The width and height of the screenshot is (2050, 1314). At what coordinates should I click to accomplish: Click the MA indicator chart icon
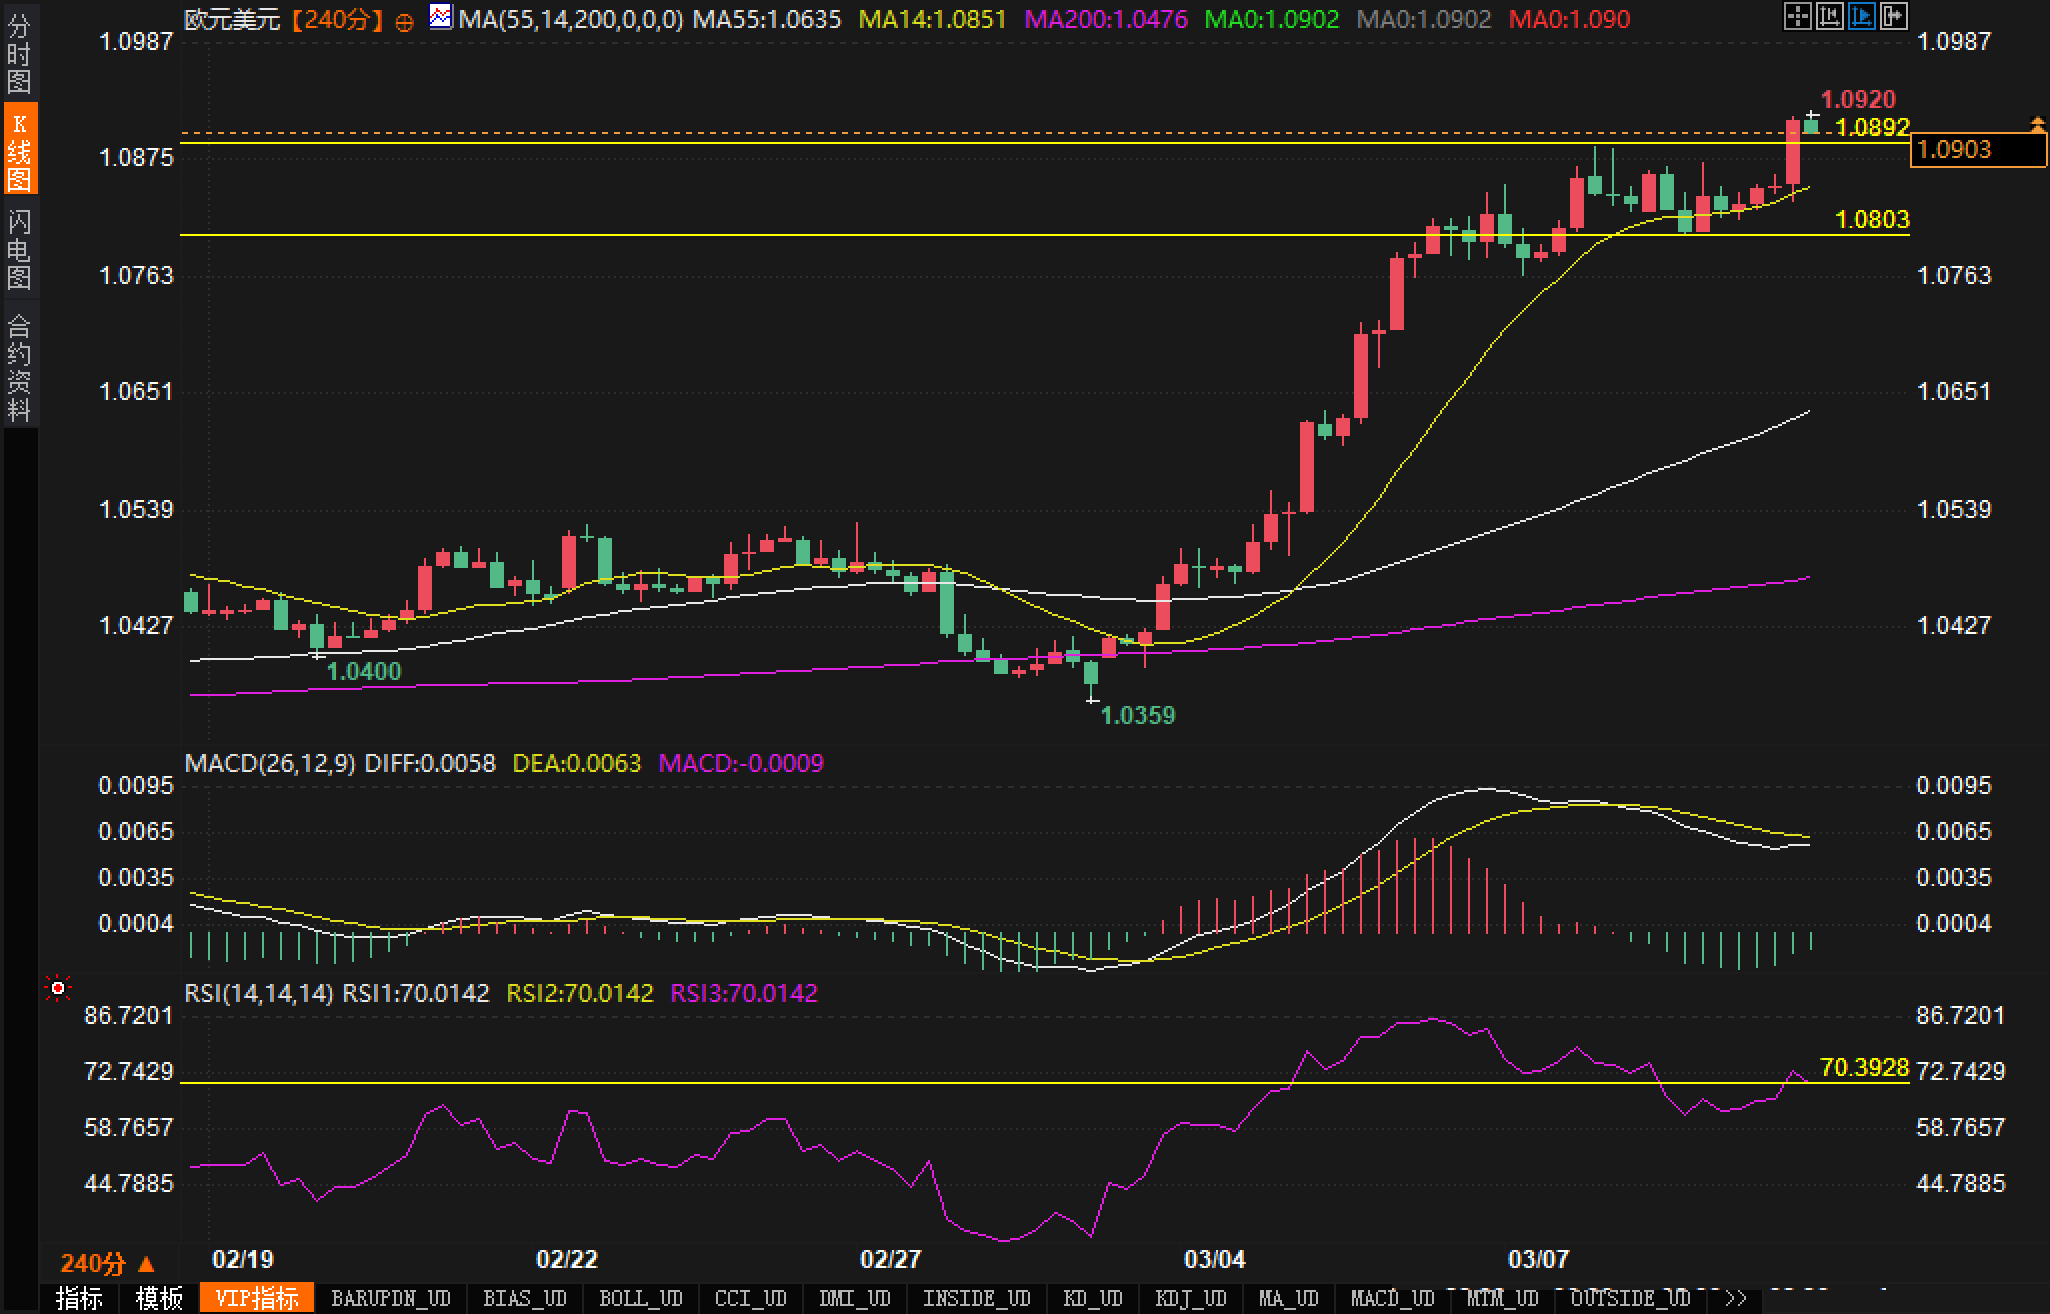(440, 16)
